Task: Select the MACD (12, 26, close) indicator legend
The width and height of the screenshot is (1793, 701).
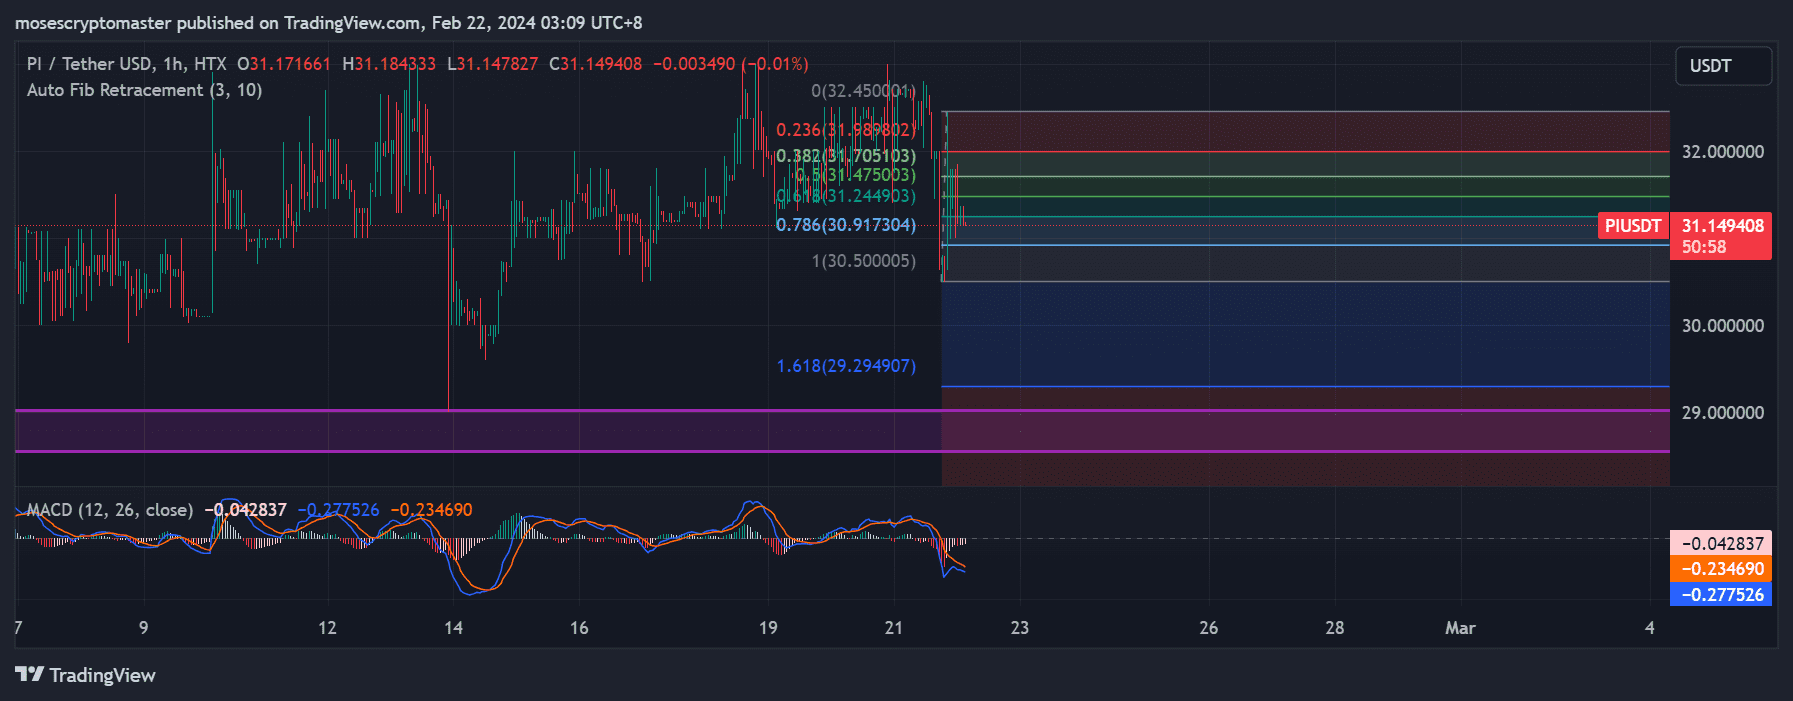Action: click(x=110, y=510)
